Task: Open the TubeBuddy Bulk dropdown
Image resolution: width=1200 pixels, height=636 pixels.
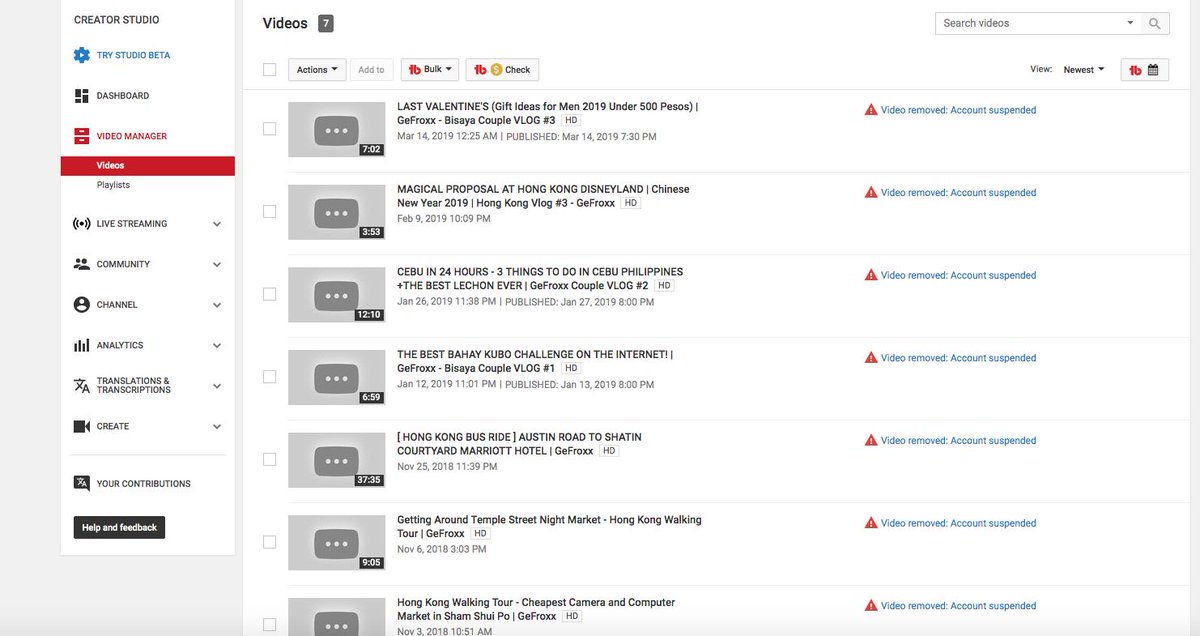Action: 430,70
